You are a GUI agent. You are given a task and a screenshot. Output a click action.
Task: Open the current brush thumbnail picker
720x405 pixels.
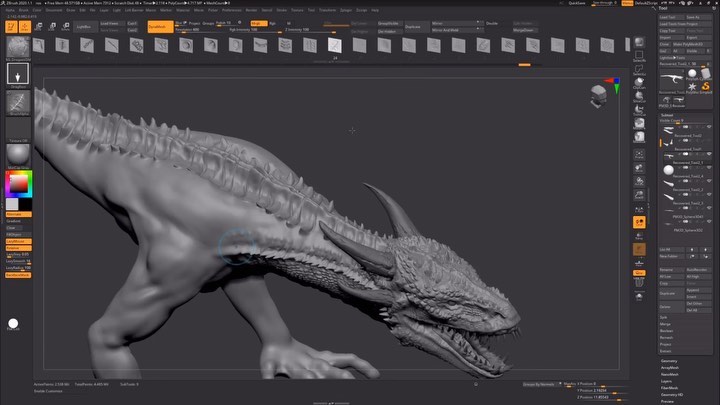pyautogui.click(x=18, y=47)
